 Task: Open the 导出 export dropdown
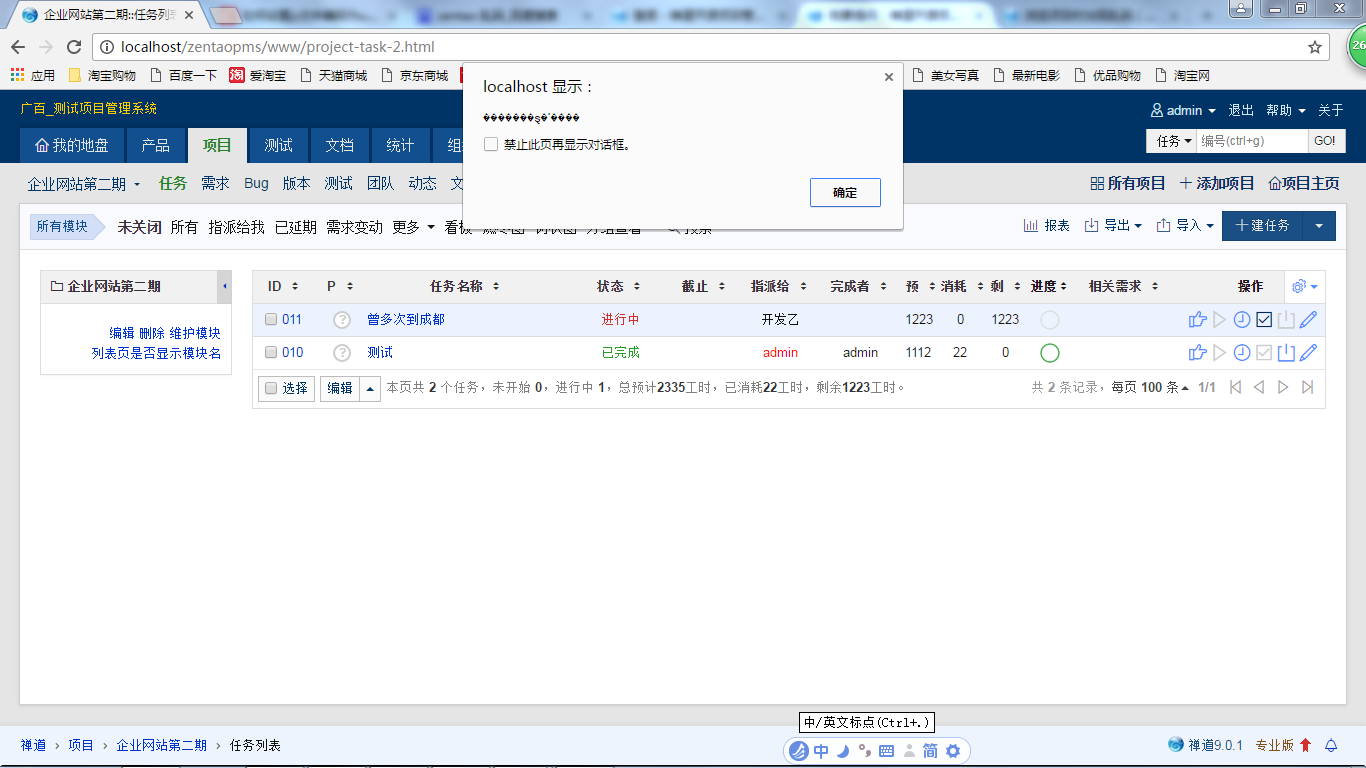1113,226
